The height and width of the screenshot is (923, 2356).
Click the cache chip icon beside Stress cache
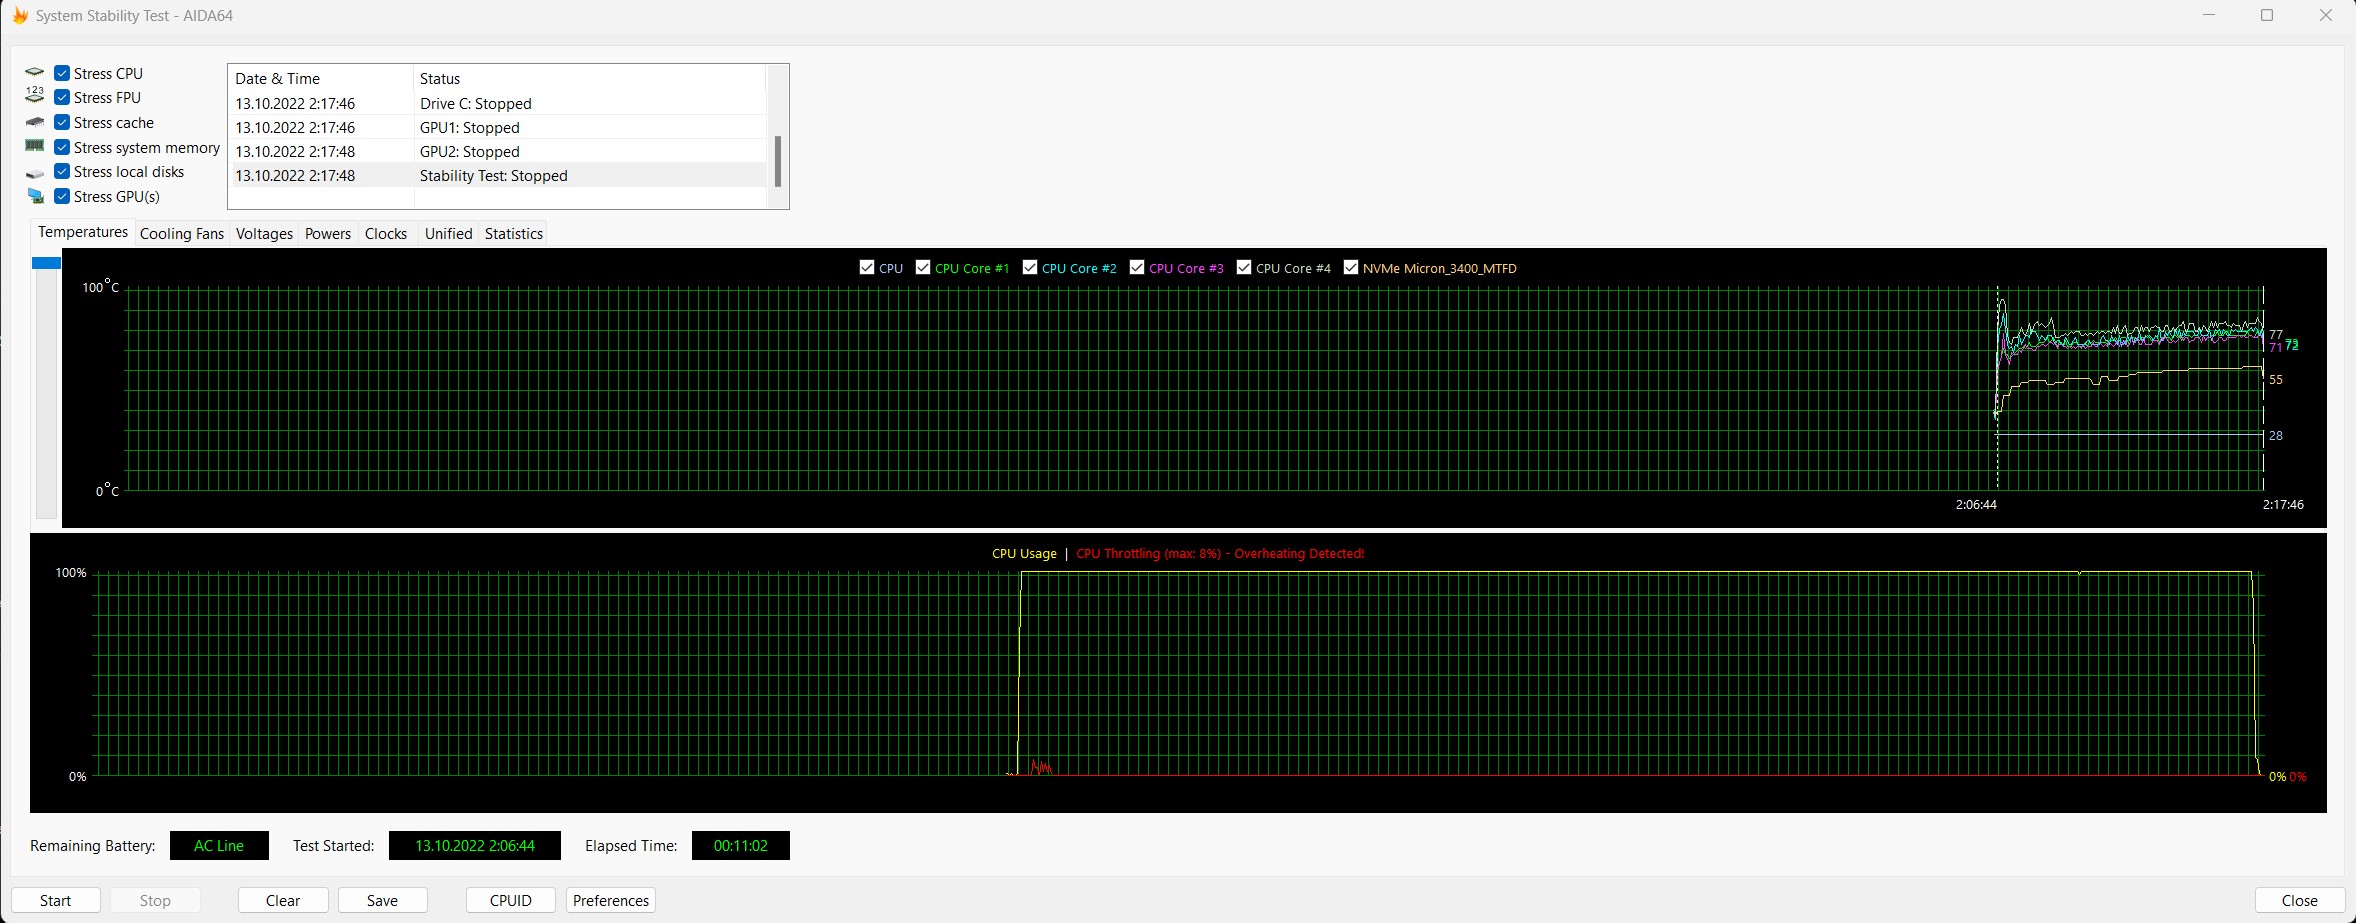35,122
